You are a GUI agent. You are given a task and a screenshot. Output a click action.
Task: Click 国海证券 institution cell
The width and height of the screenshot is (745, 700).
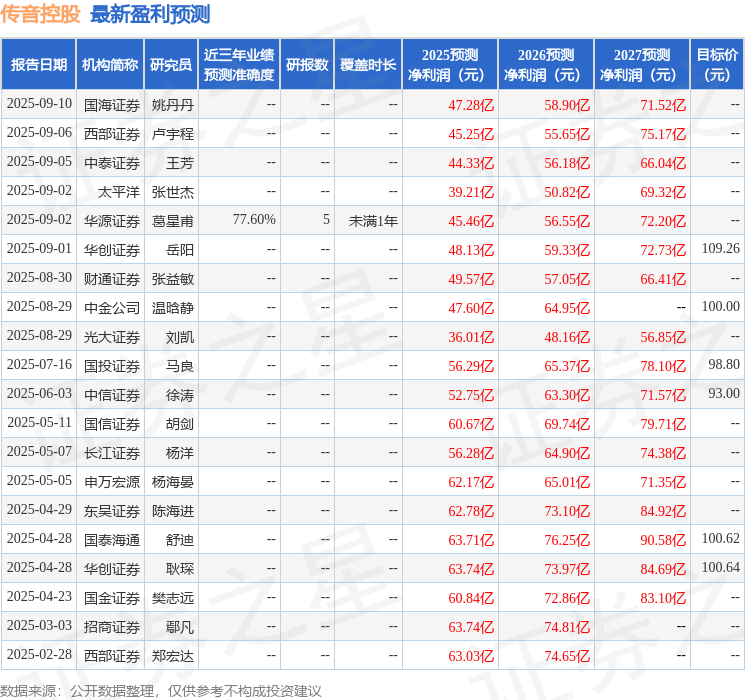(112, 105)
